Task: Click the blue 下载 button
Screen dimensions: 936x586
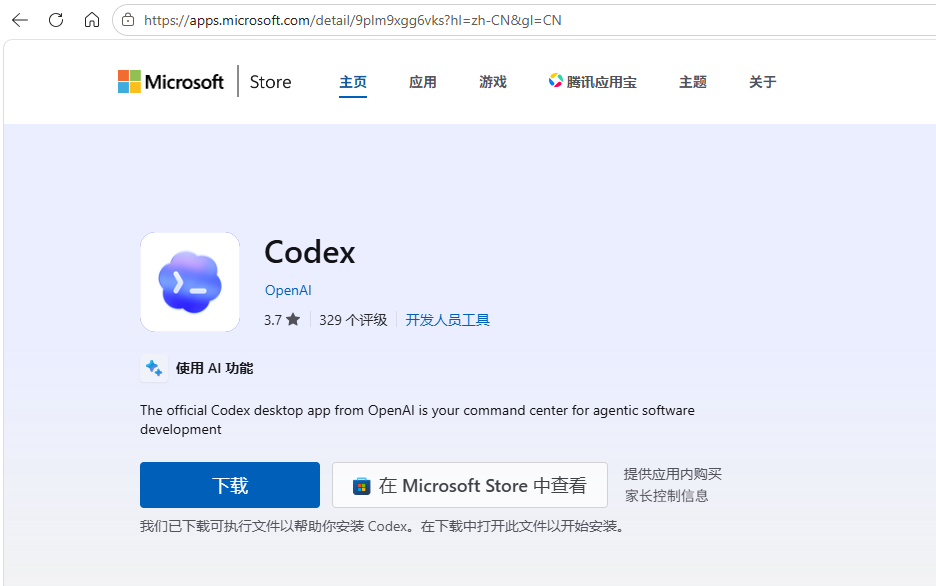Action: 230,485
